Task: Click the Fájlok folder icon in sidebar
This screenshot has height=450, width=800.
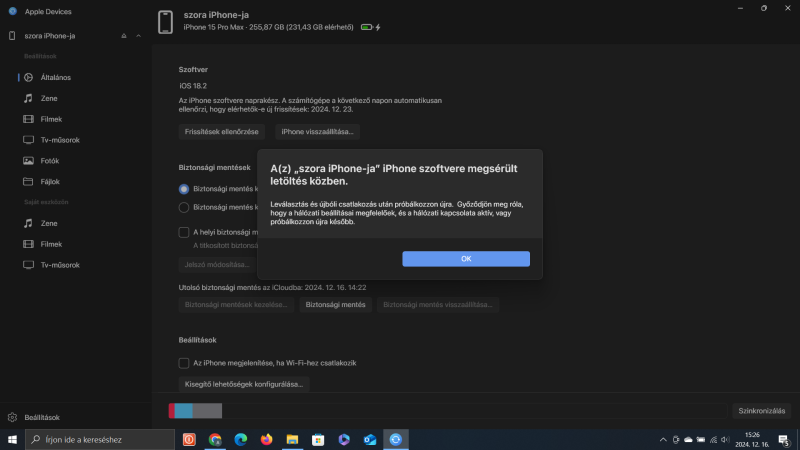Action: pyautogui.click(x=29, y=182)
